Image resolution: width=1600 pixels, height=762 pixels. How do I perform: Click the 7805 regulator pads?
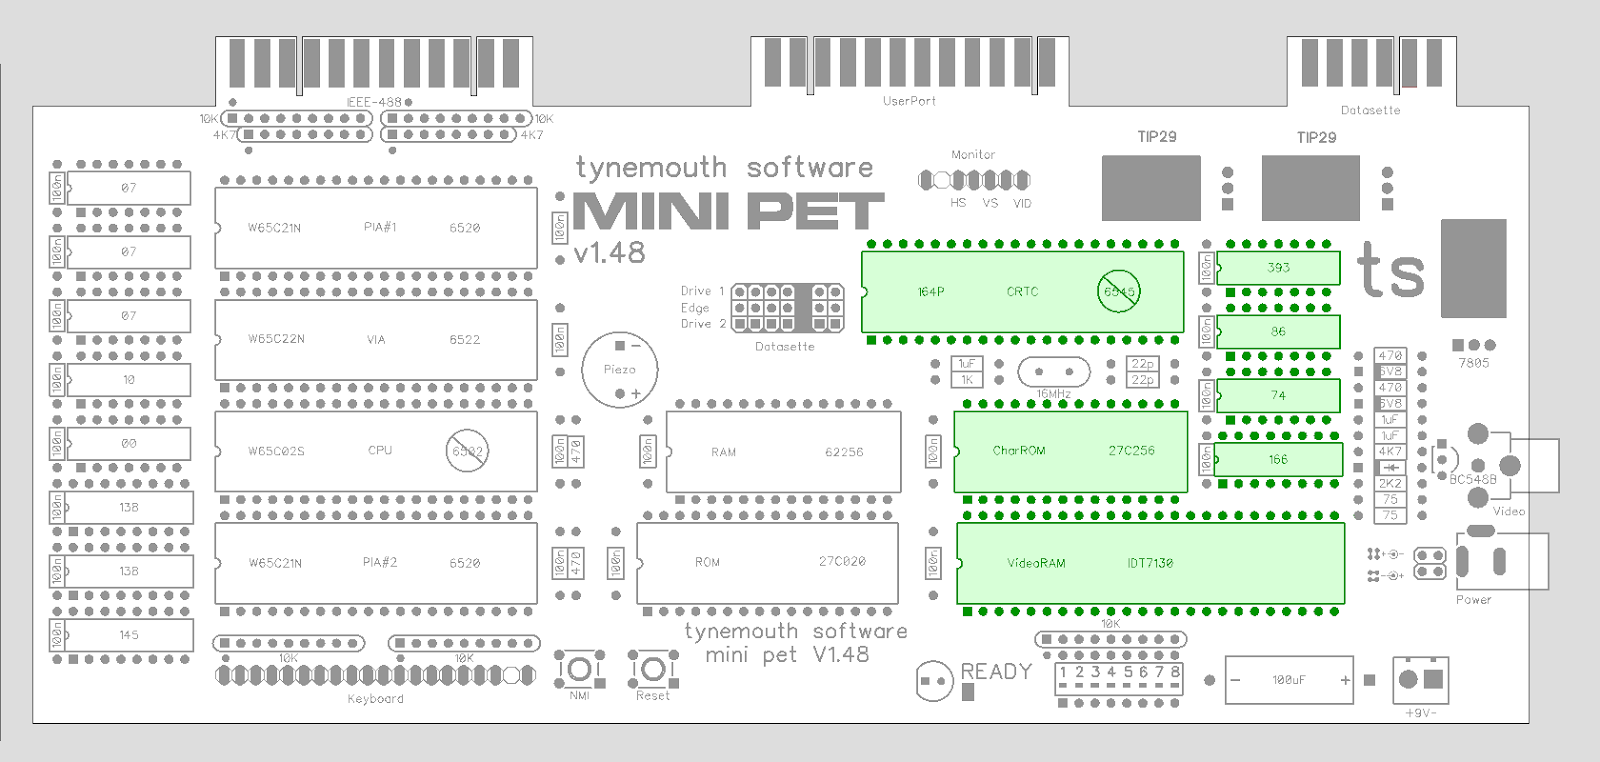coord(1474,345)
